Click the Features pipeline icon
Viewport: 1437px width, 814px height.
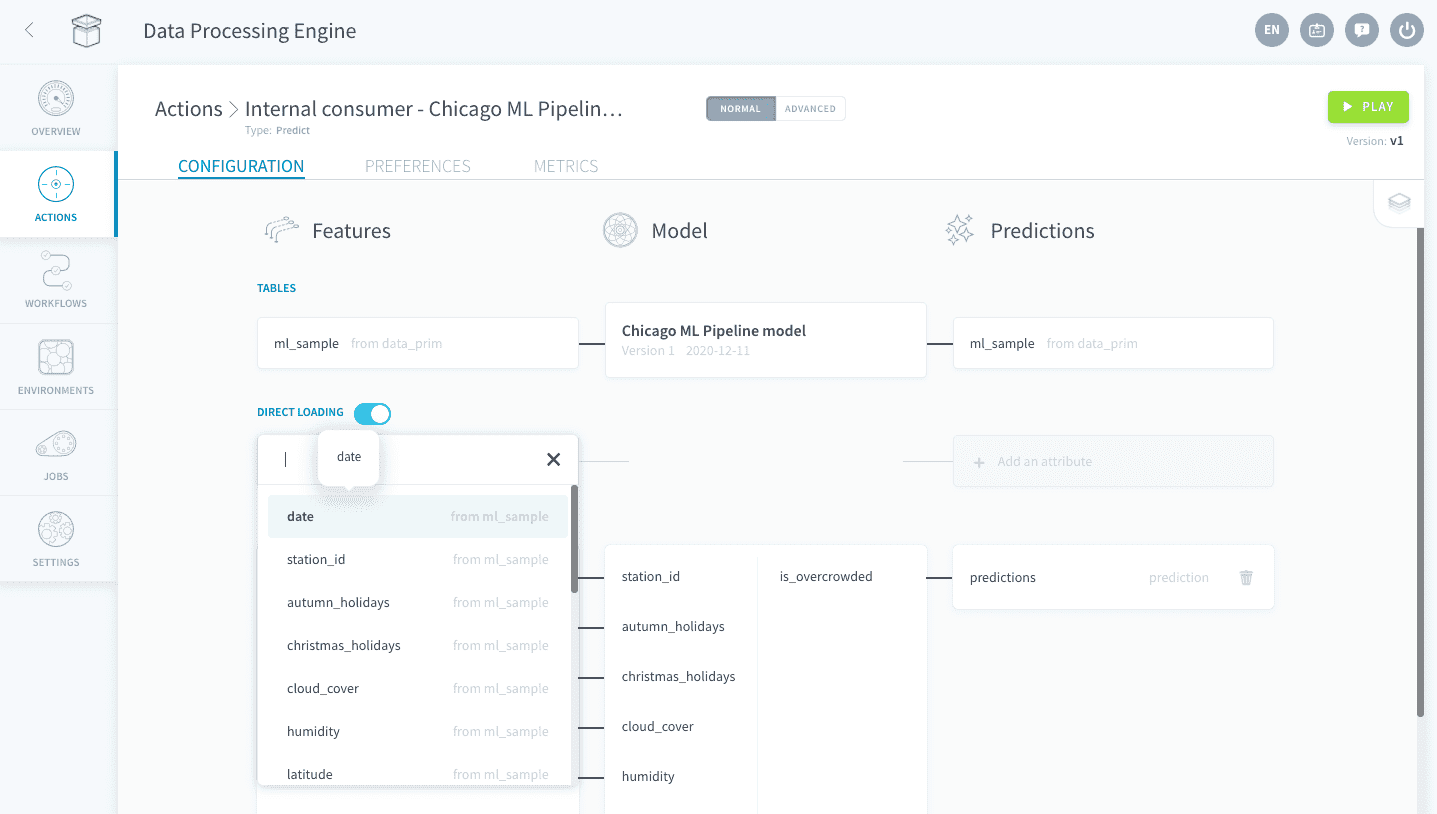[x=281, y=230]
